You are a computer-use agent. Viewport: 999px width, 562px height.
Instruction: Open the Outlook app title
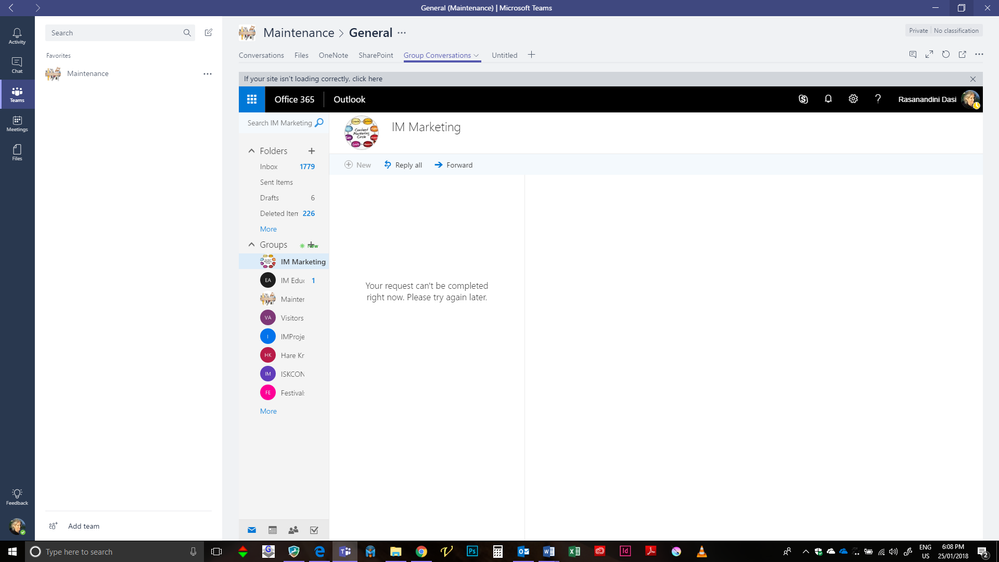pos(349,99)
